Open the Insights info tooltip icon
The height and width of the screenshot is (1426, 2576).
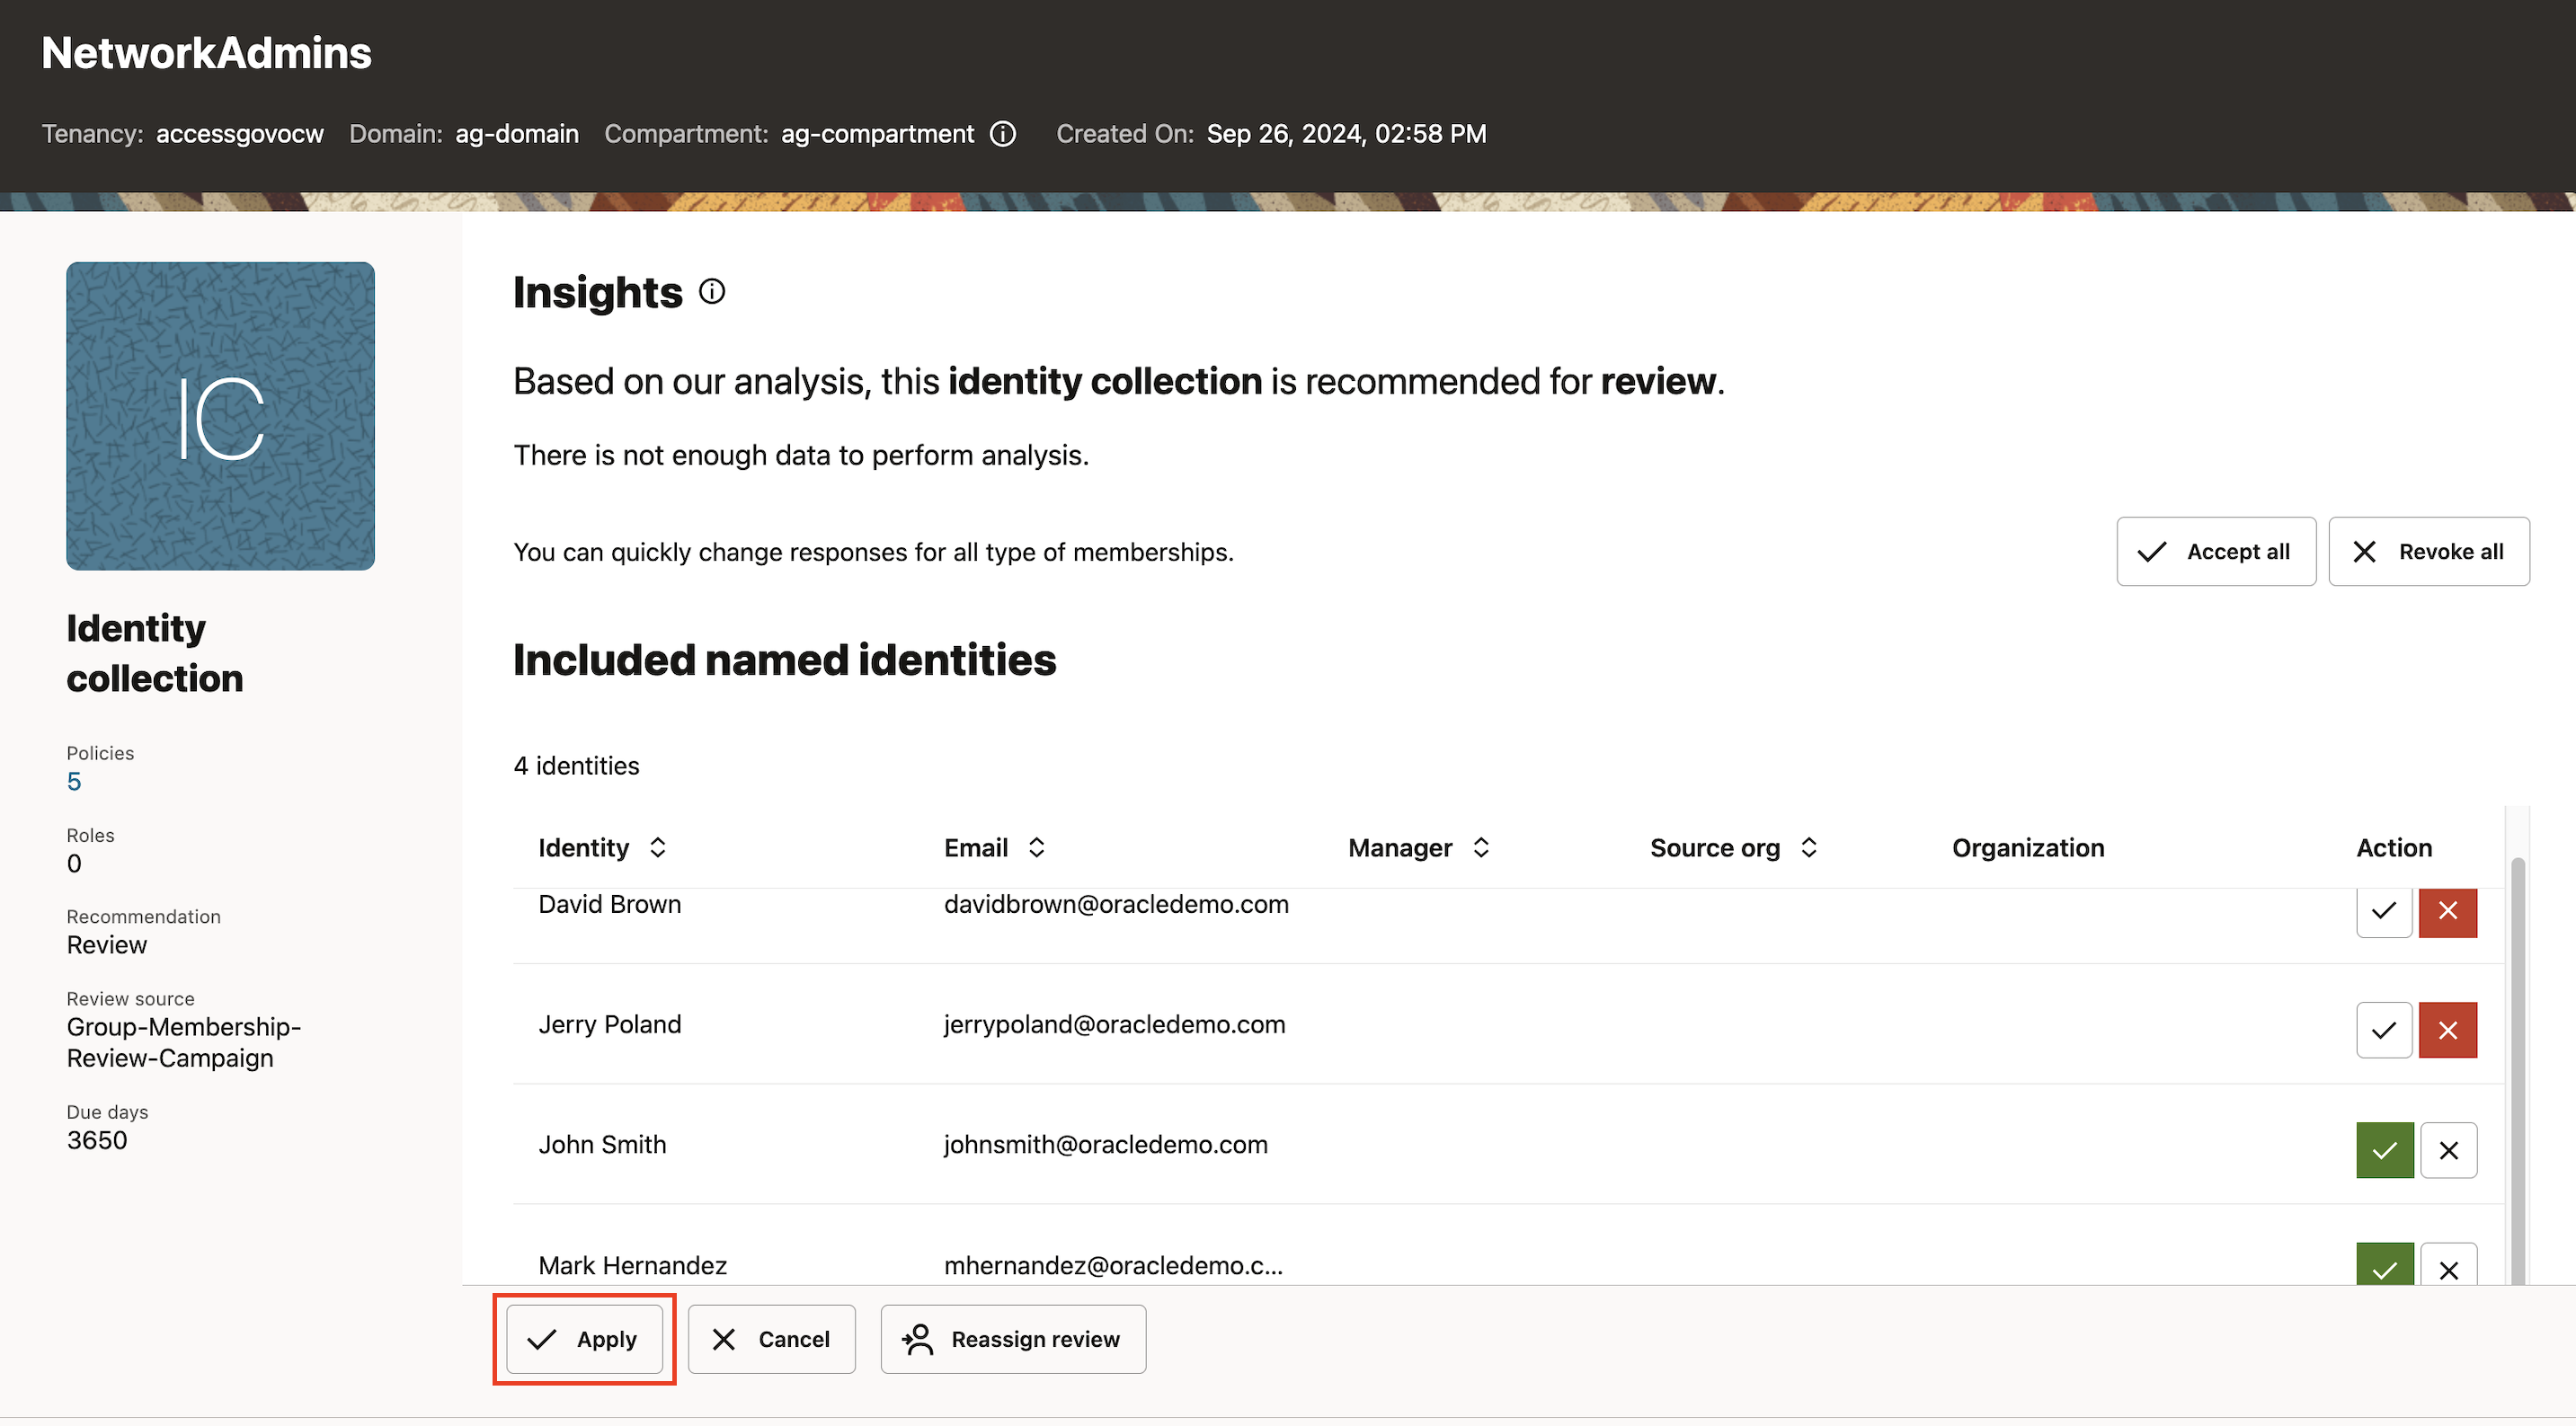711,291
